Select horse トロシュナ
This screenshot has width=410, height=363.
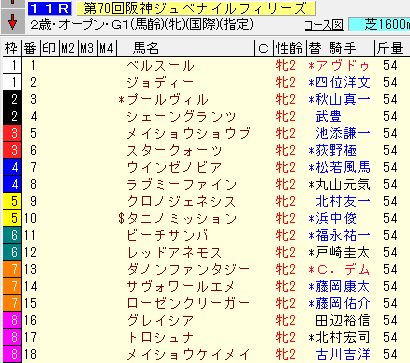[x=160, y=337]
